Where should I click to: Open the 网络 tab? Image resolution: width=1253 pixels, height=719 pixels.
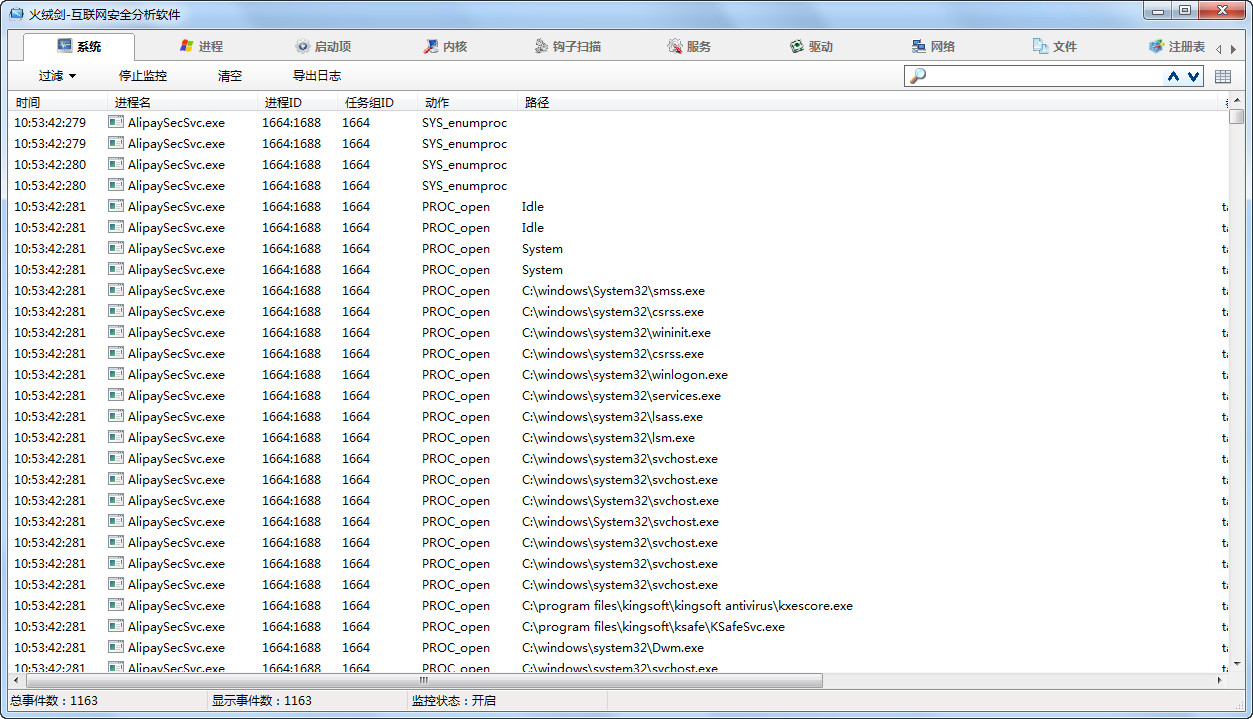pos(933,46)
